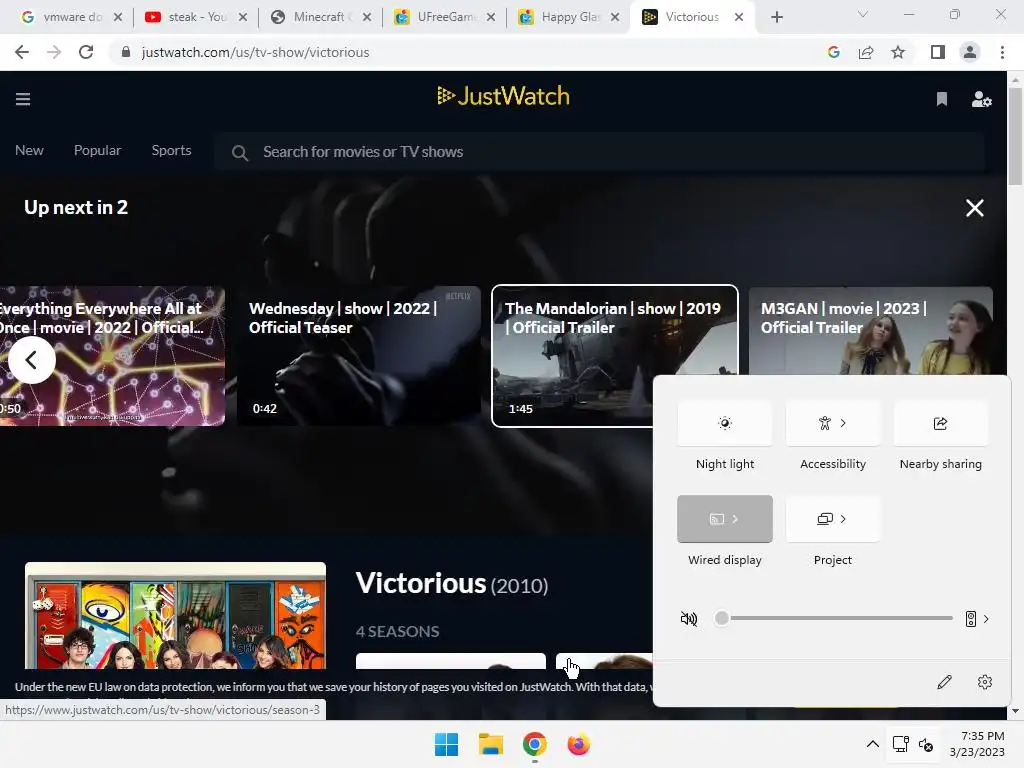Bookmark this tab with star icon
Image resolution: width=1024 pixels, height=768 pixels.
tap(898, 52)
